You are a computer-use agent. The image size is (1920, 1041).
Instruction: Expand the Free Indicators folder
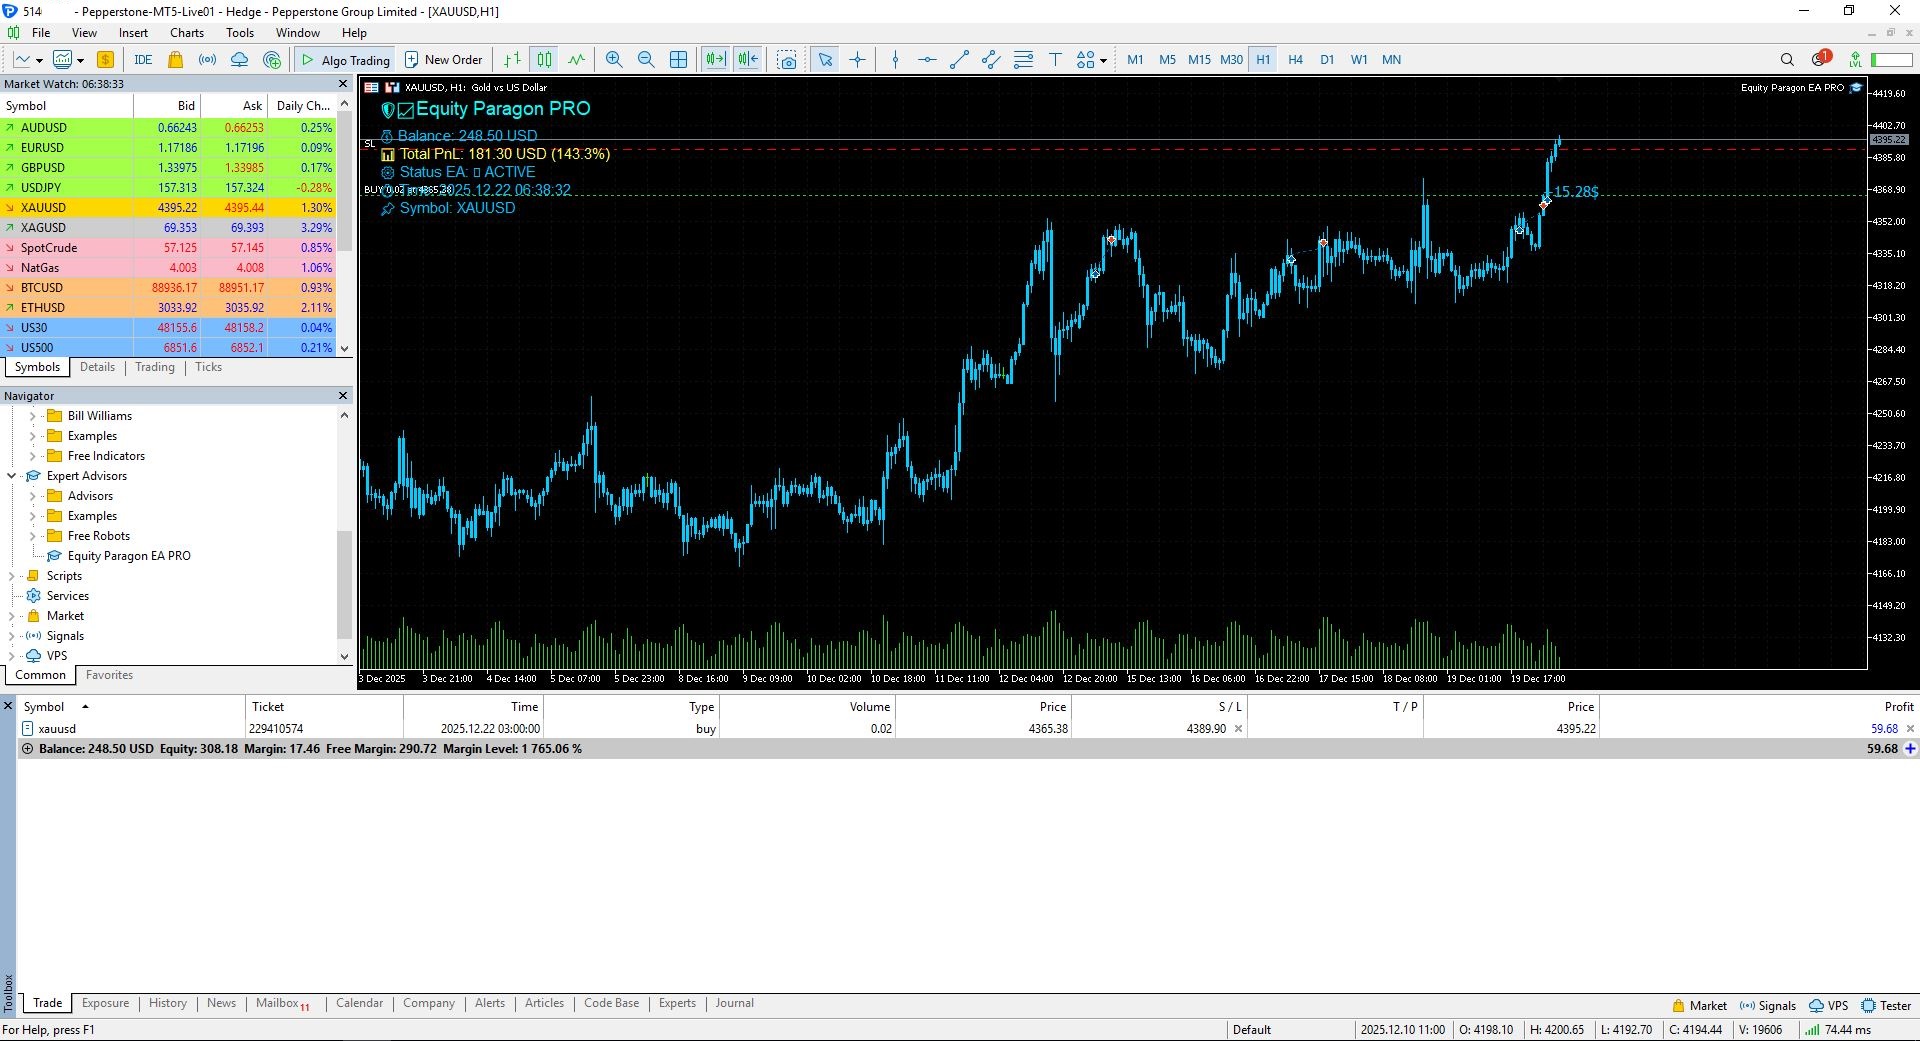[x=32, y=456]
